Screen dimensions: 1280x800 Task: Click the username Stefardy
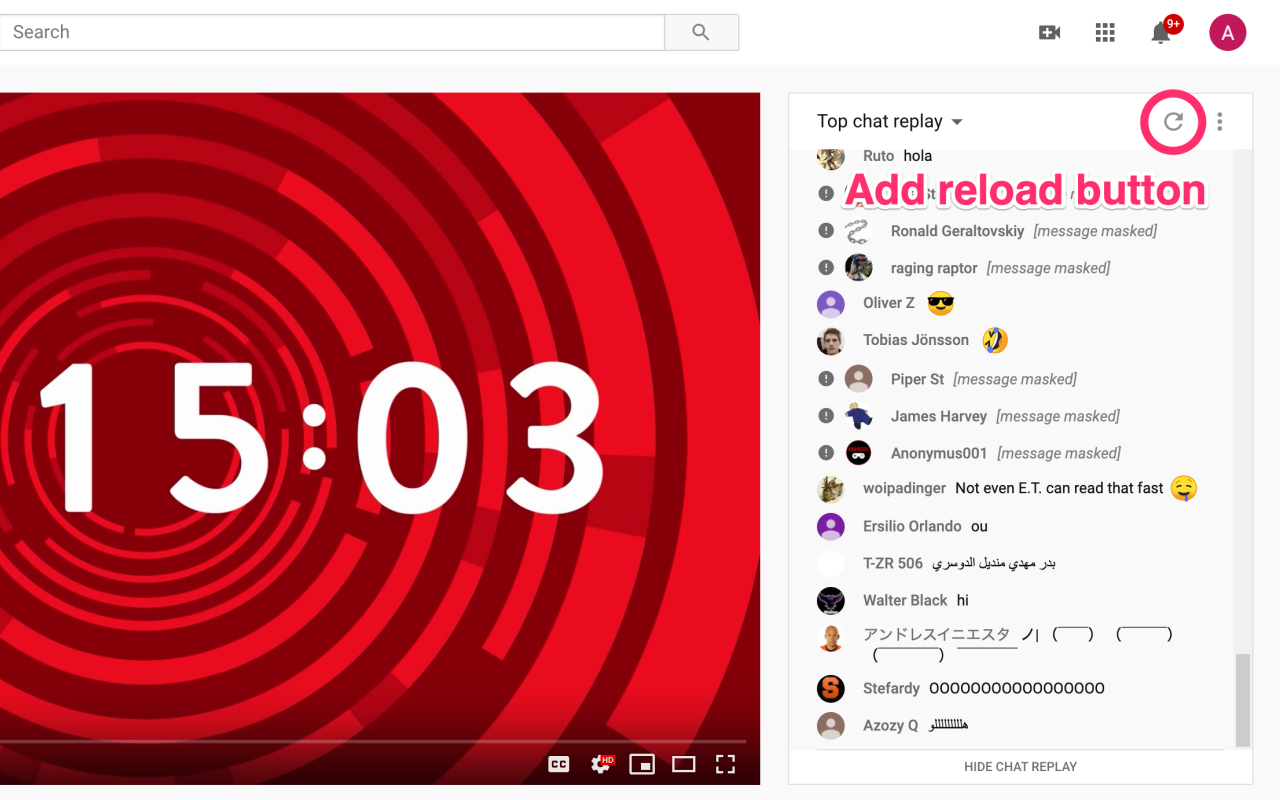[891, 688]
